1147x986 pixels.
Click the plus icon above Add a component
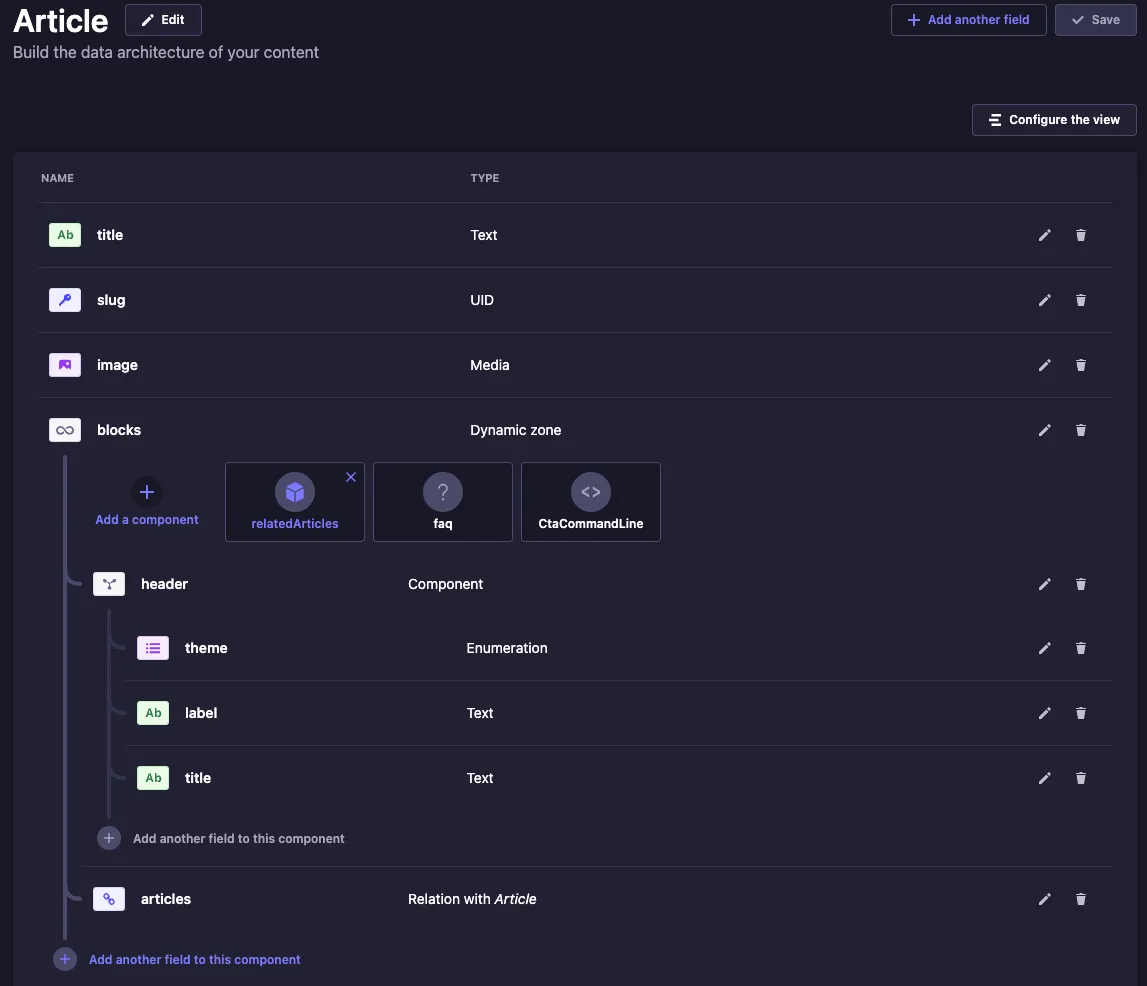pos(147,492)
